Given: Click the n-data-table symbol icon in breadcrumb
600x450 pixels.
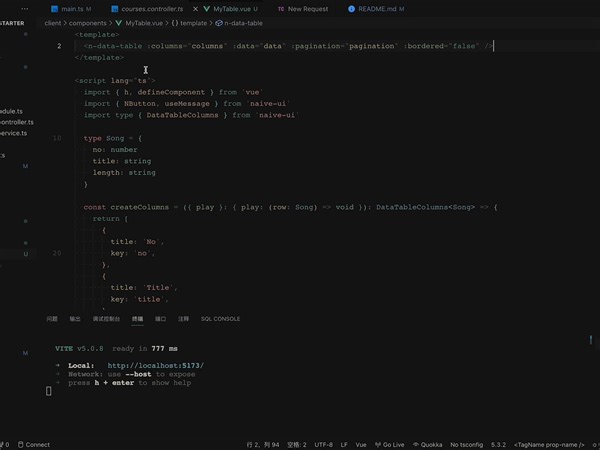Looking at the screenshot, I should click(219, 23).
